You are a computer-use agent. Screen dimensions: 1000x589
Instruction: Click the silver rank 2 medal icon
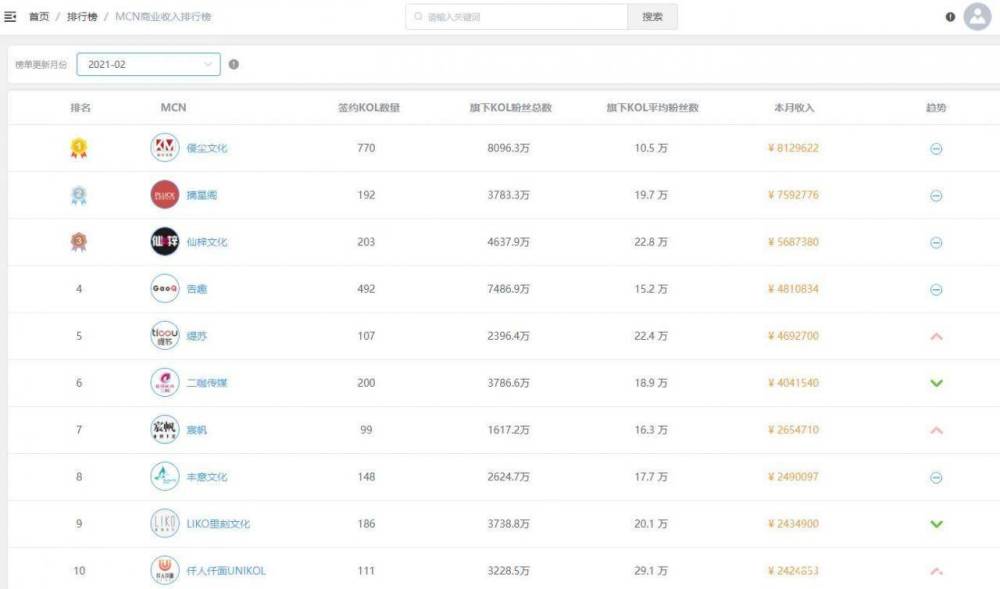point(78,195)
